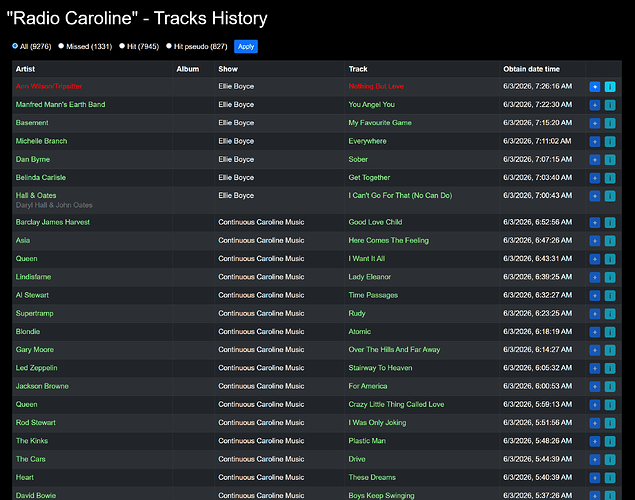
Task: Click plus icon for Jackson Browne row
Action: click(595, 386)
